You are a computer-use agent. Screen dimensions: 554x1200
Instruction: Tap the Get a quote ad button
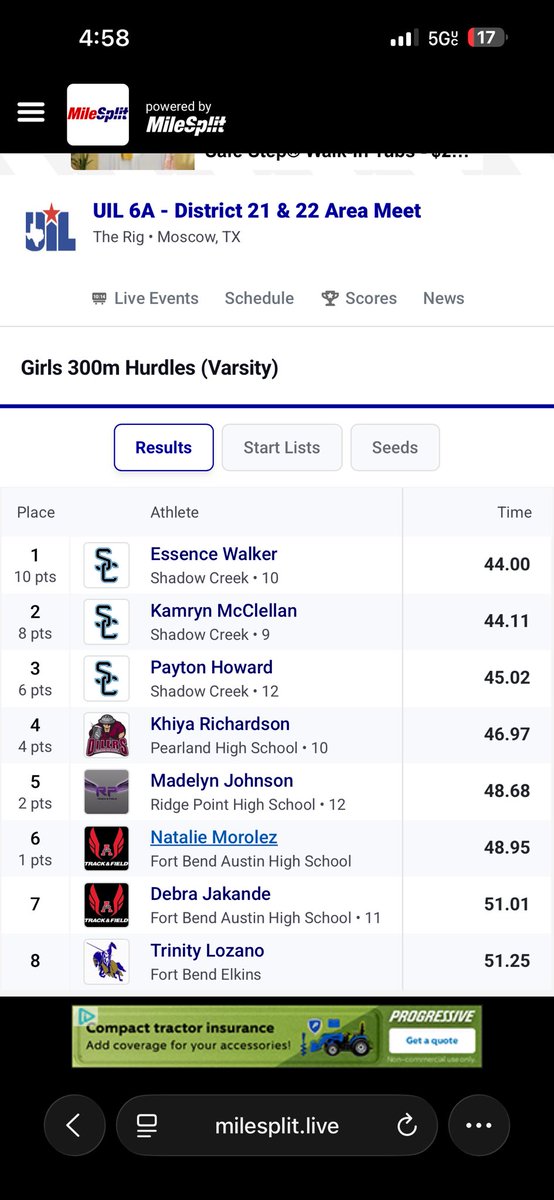(x=434, y=1041)
